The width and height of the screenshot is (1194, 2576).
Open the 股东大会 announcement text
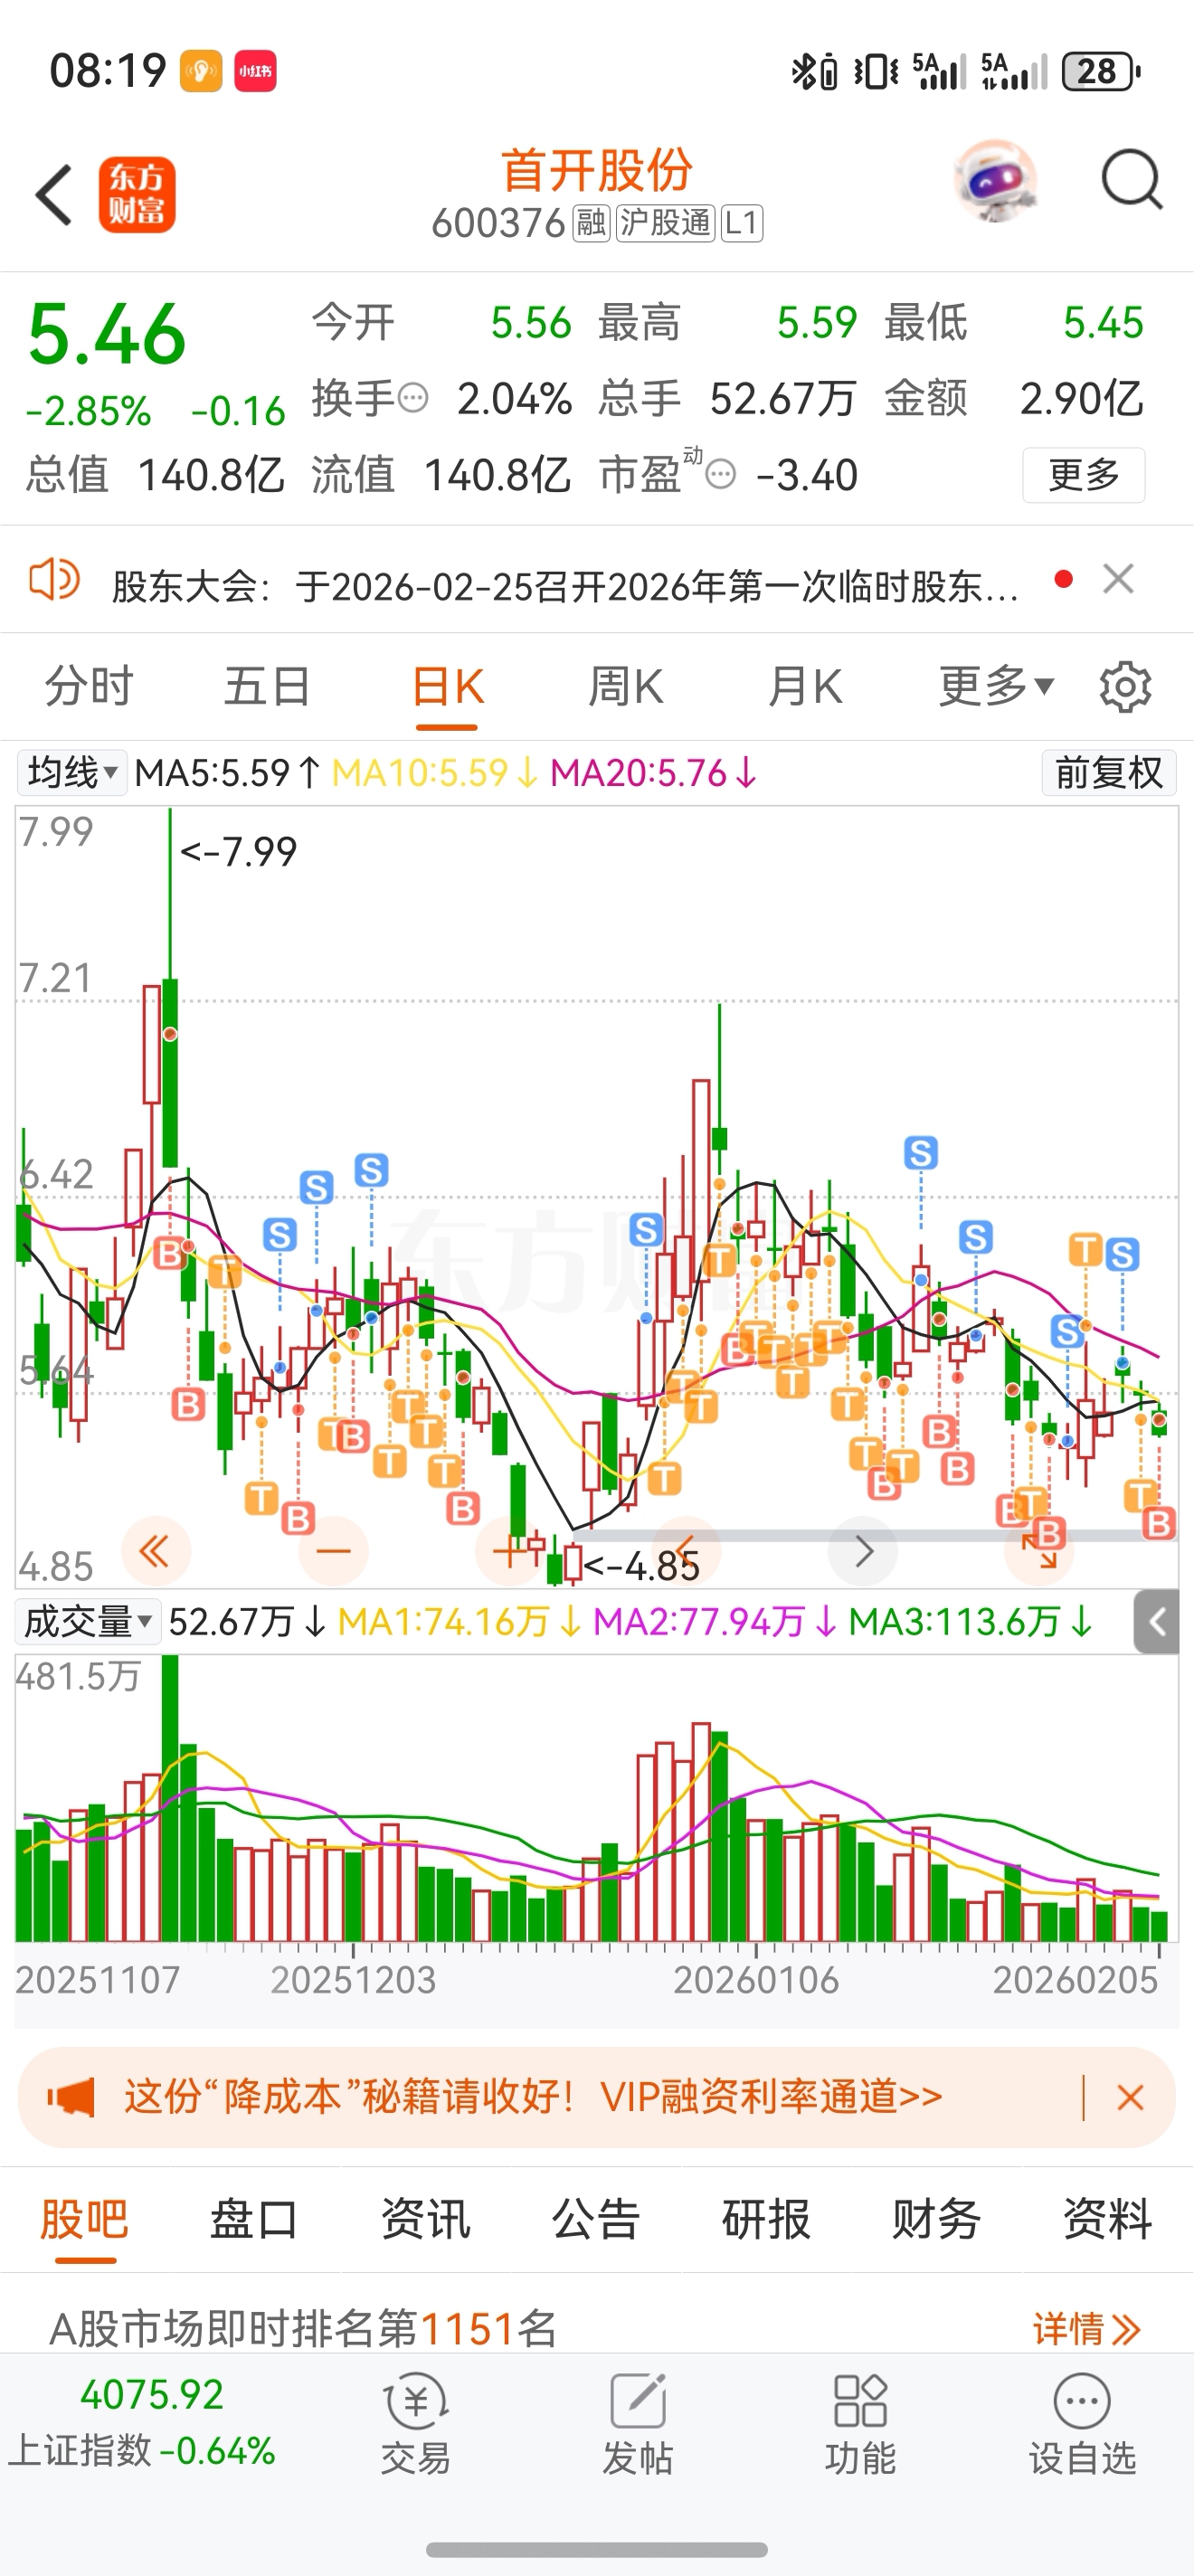[566, 586]
